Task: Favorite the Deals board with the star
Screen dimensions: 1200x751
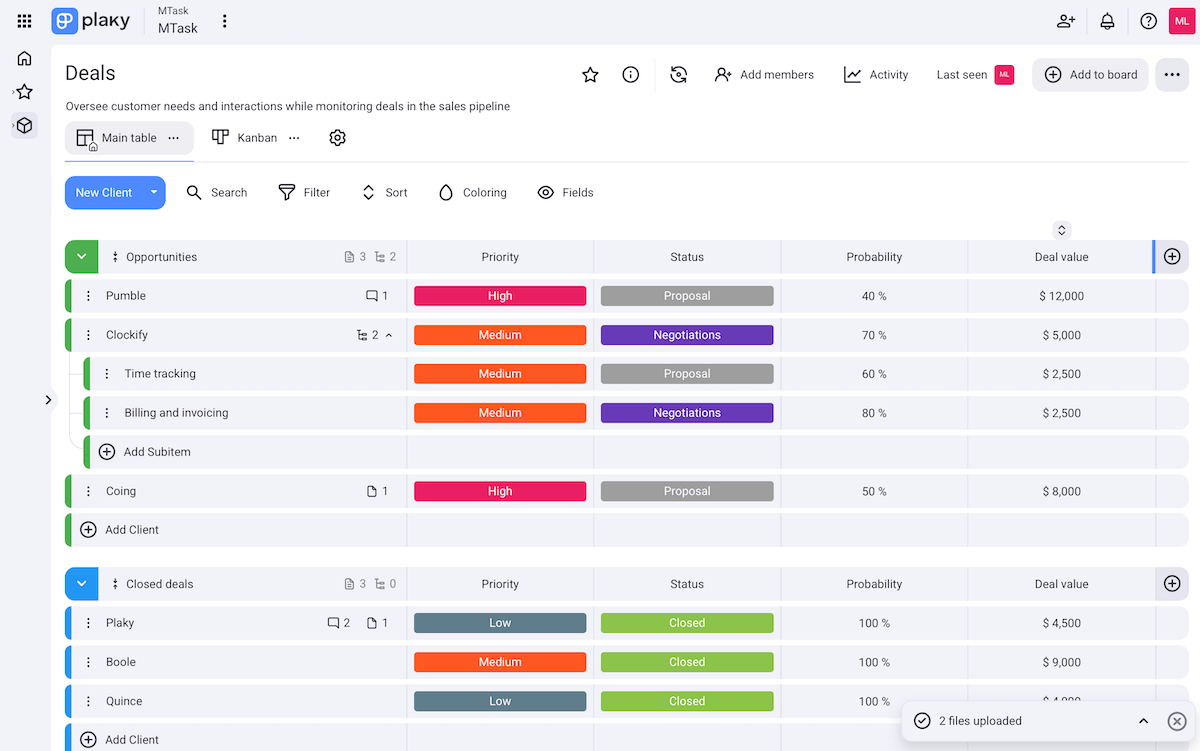Action: point(589,74)
